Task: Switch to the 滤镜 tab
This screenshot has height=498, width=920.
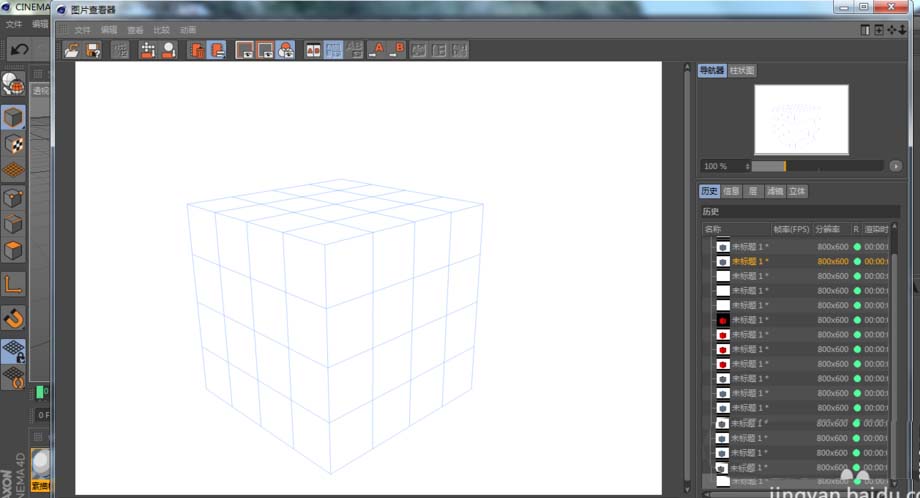Action: pos(775,191)
